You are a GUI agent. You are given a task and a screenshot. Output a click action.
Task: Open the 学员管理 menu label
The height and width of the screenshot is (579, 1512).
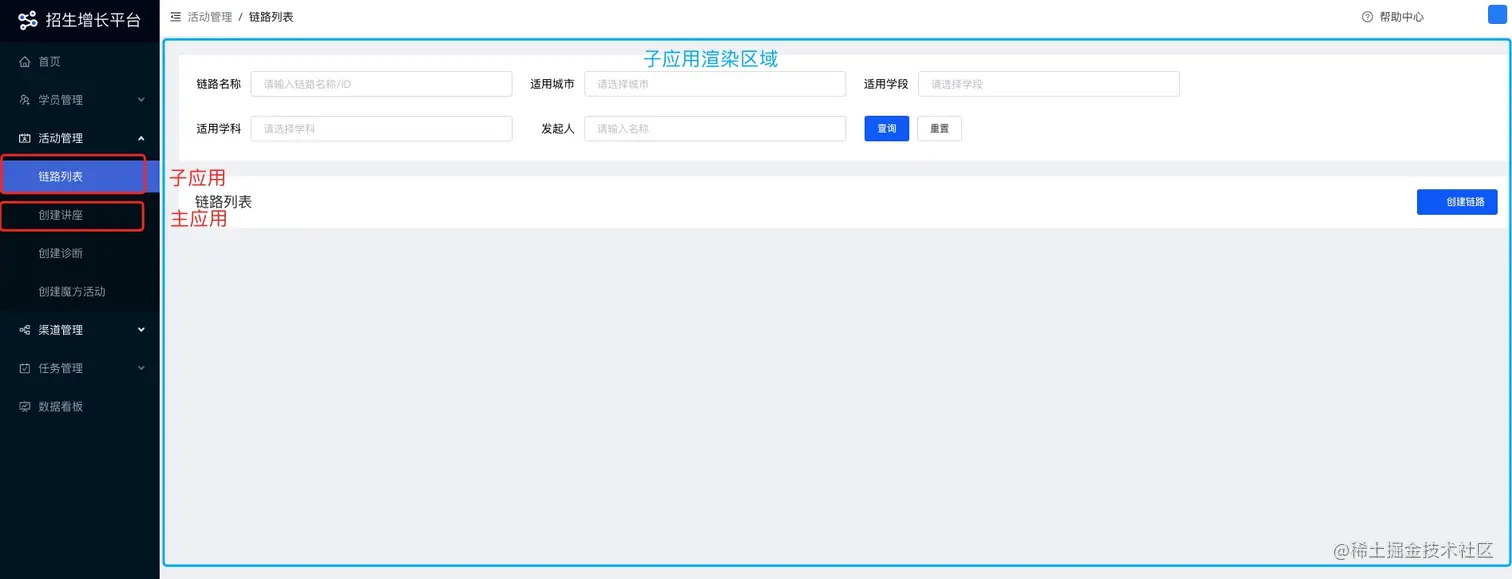(x=60, y=100)
